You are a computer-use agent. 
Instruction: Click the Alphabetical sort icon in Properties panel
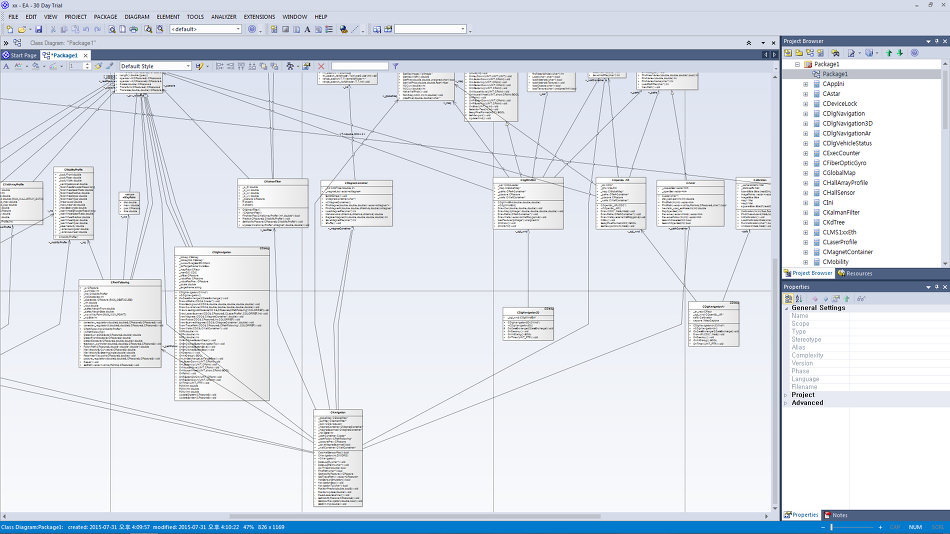799,299
